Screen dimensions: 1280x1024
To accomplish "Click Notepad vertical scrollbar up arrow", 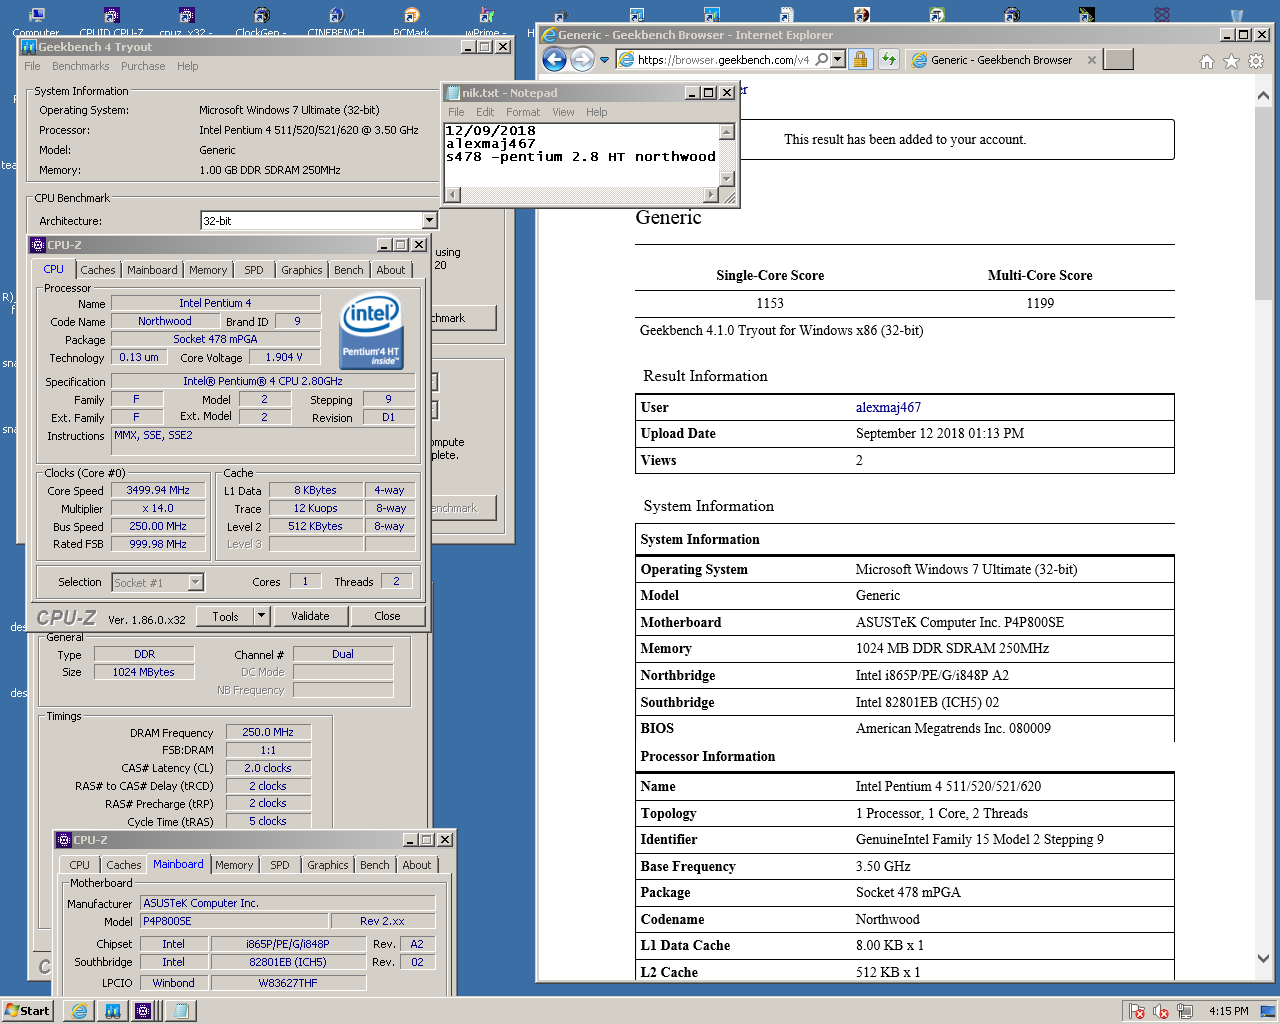I will click(727, 131).
